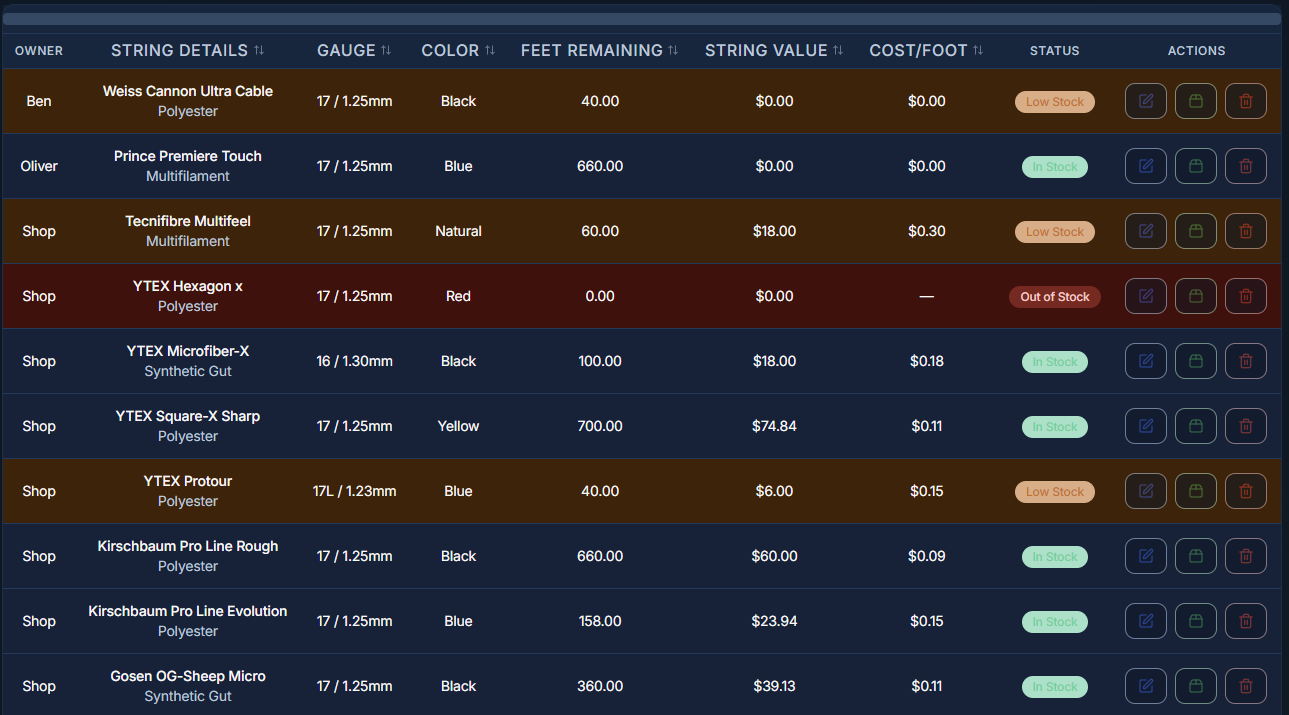Click the Low Stock badge for Tecnifibre Multifeel
1289x715 pixels.
1055,232
